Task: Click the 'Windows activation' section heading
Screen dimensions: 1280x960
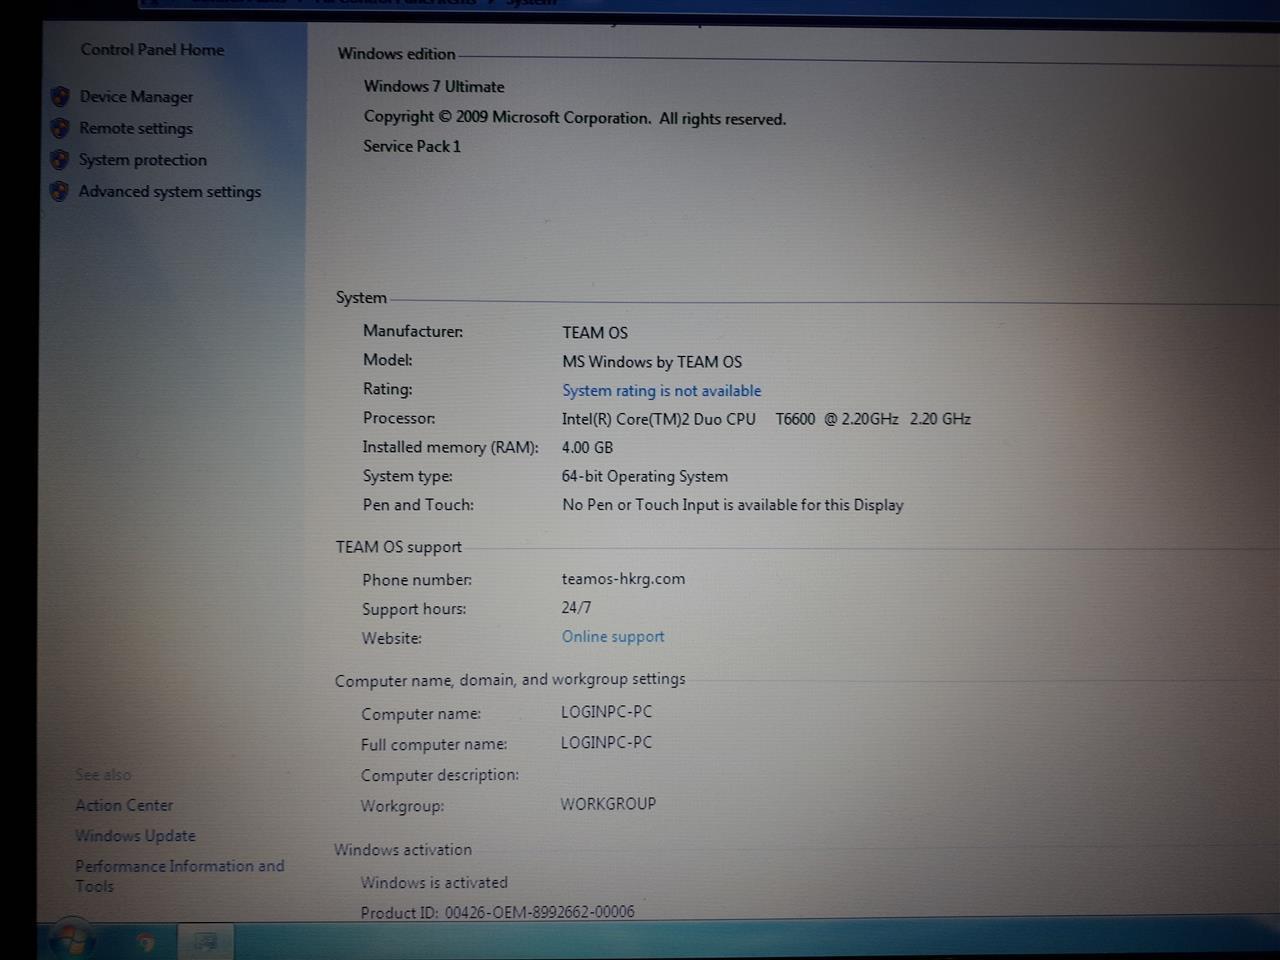Action: tap(403, 850)
